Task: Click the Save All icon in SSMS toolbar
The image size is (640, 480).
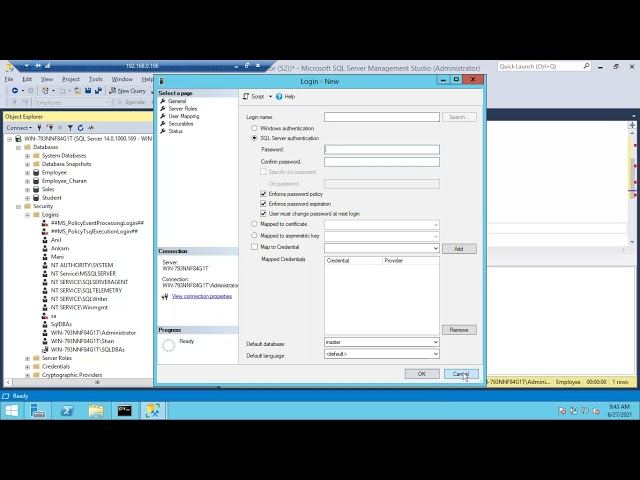Action: pyautogui.click(x=98, y=91)
